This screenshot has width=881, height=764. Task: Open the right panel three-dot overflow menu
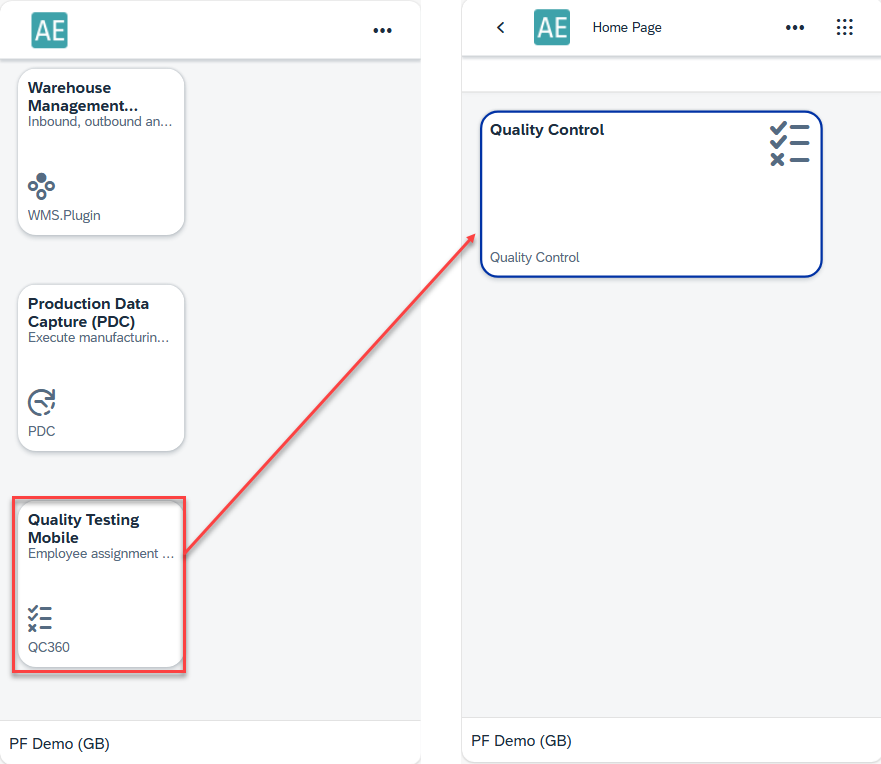pyautogui.click(x=795, y=28)
